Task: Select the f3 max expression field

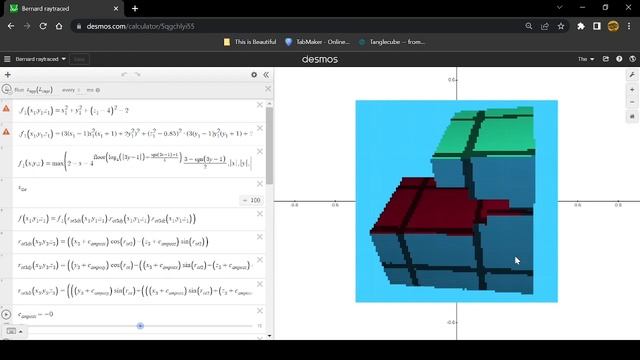Action: click(x=135, y=162)
